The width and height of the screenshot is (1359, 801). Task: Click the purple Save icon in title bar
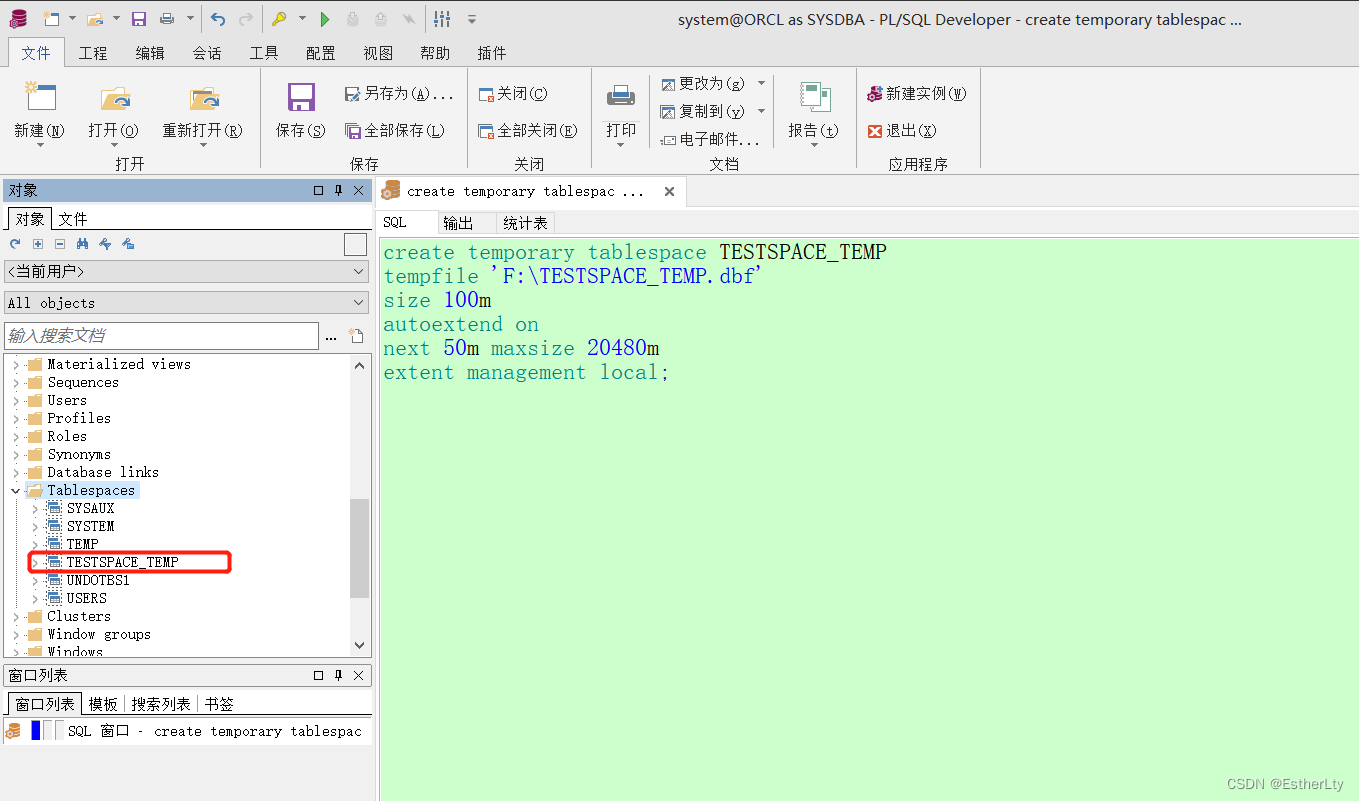pyautogui.click(x=139, y=19)
